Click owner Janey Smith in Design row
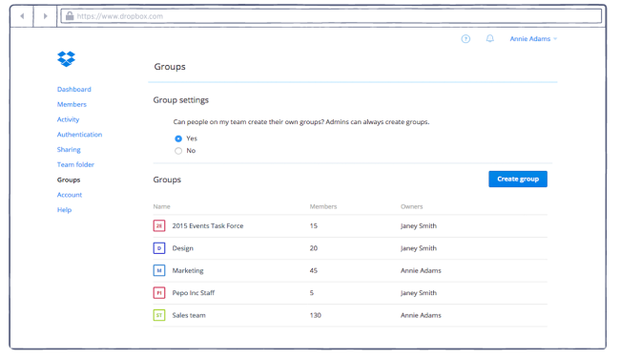The image size is (620, 360). (x=419, y=248)
